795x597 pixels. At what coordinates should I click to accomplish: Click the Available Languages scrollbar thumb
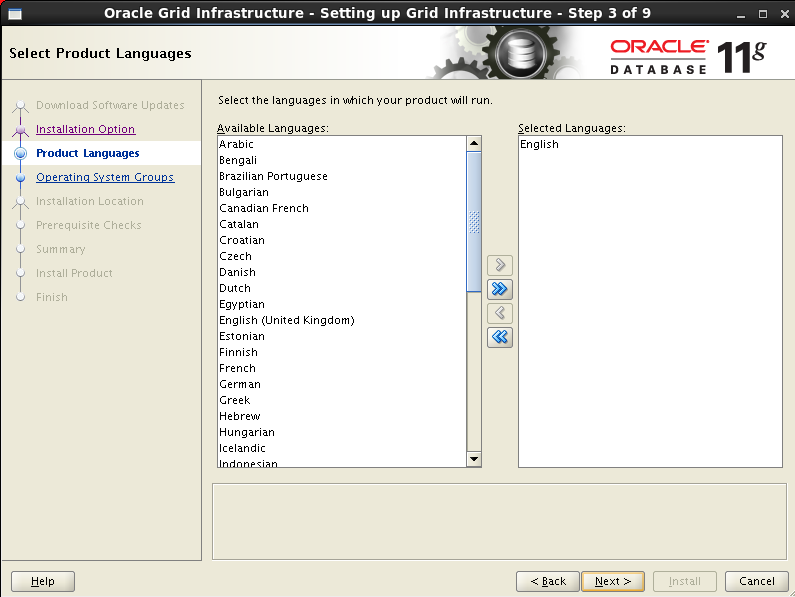tap(474, 222)
